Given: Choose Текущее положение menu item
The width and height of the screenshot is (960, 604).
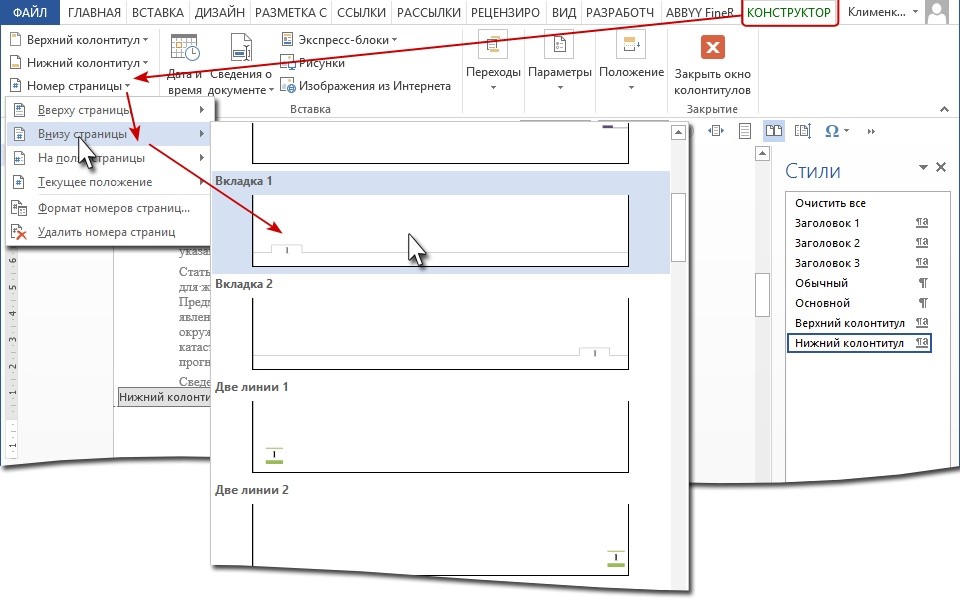Looking at the screenshot, I should pyautogui.click(x=110, y=182).
